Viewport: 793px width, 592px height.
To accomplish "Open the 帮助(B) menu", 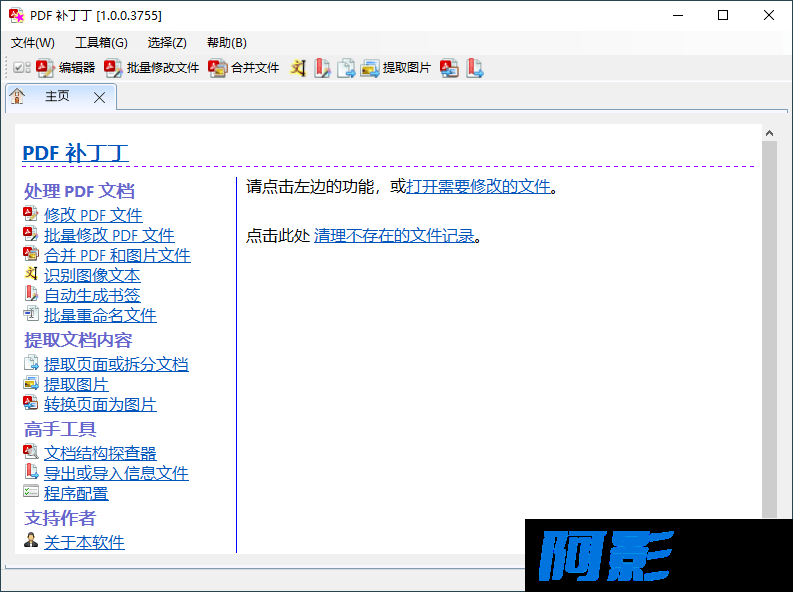I will click(227, 43).
